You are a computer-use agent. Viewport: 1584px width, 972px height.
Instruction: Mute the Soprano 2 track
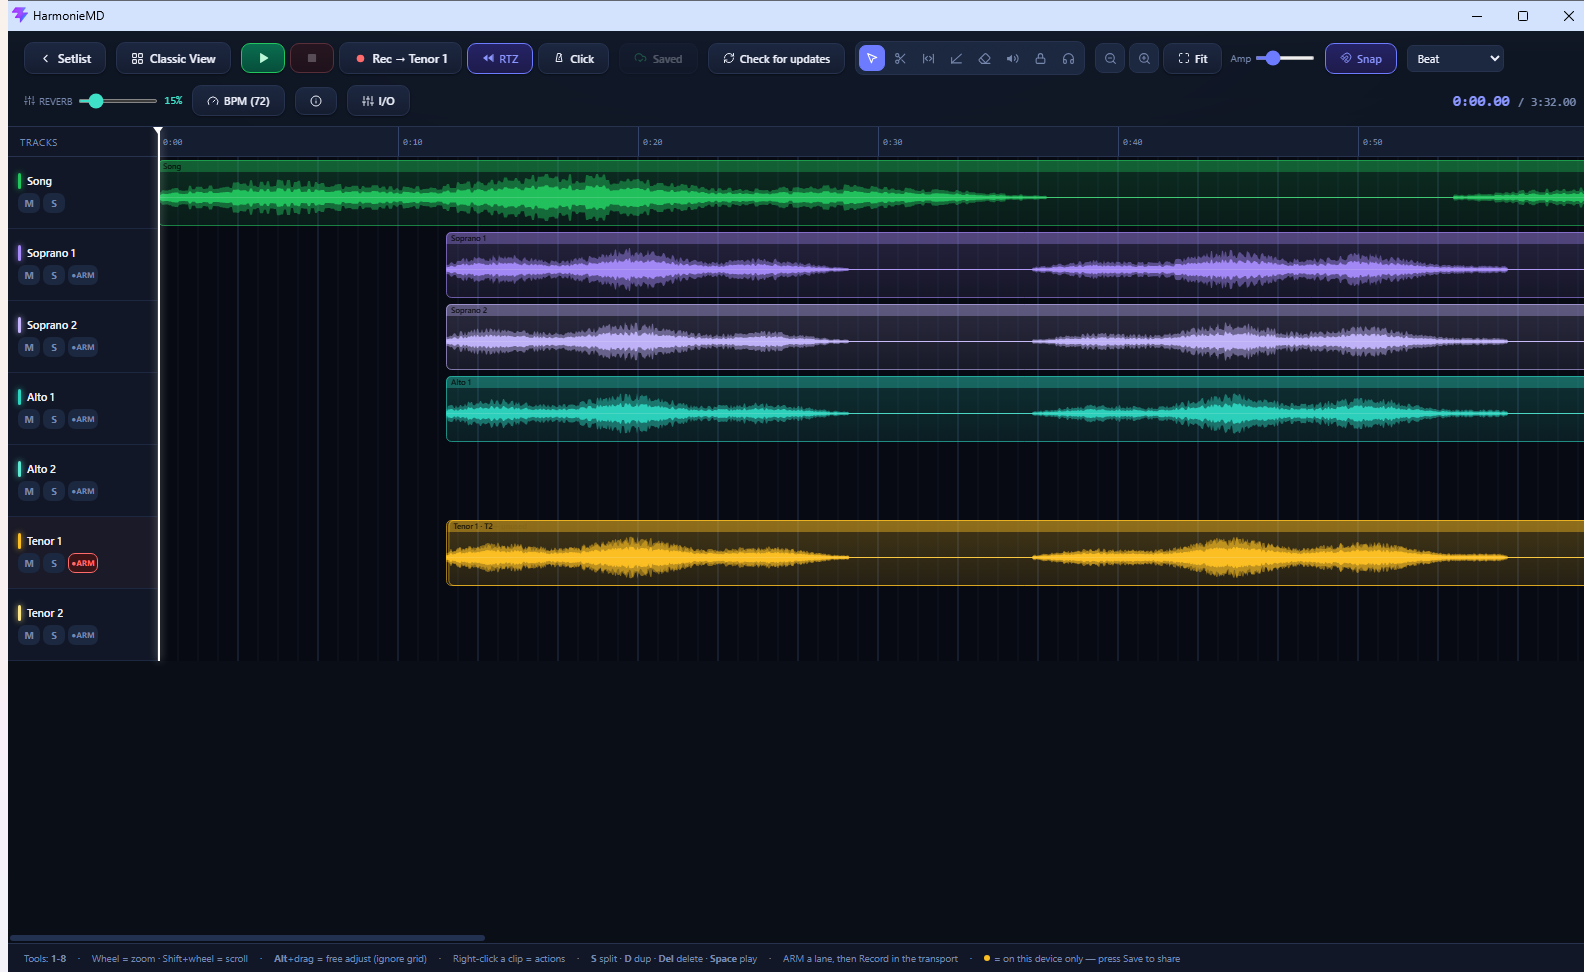[x=29, y=347]
